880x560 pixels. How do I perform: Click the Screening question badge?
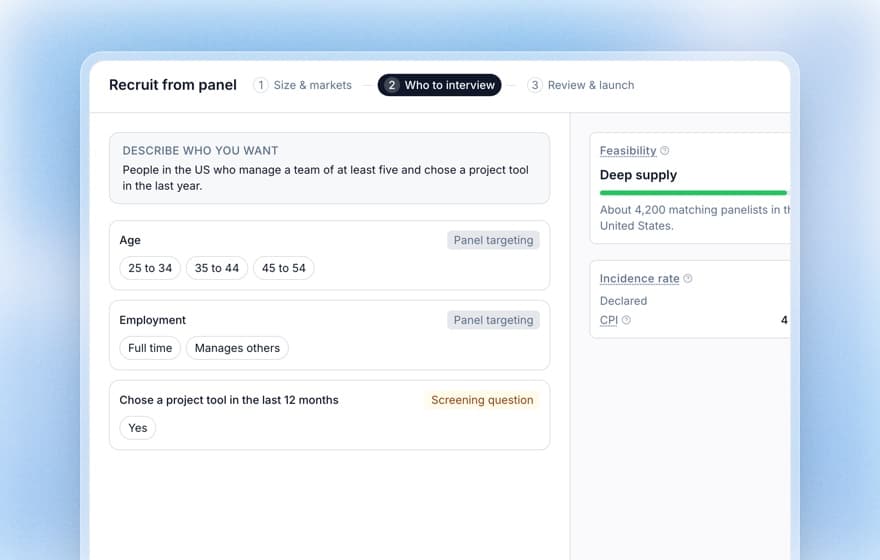pyautogui.click(x=482, y=400)
